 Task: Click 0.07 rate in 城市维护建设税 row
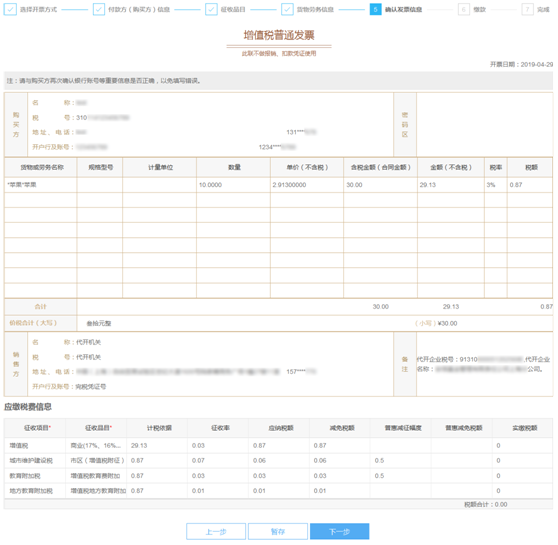click(198, 460)
